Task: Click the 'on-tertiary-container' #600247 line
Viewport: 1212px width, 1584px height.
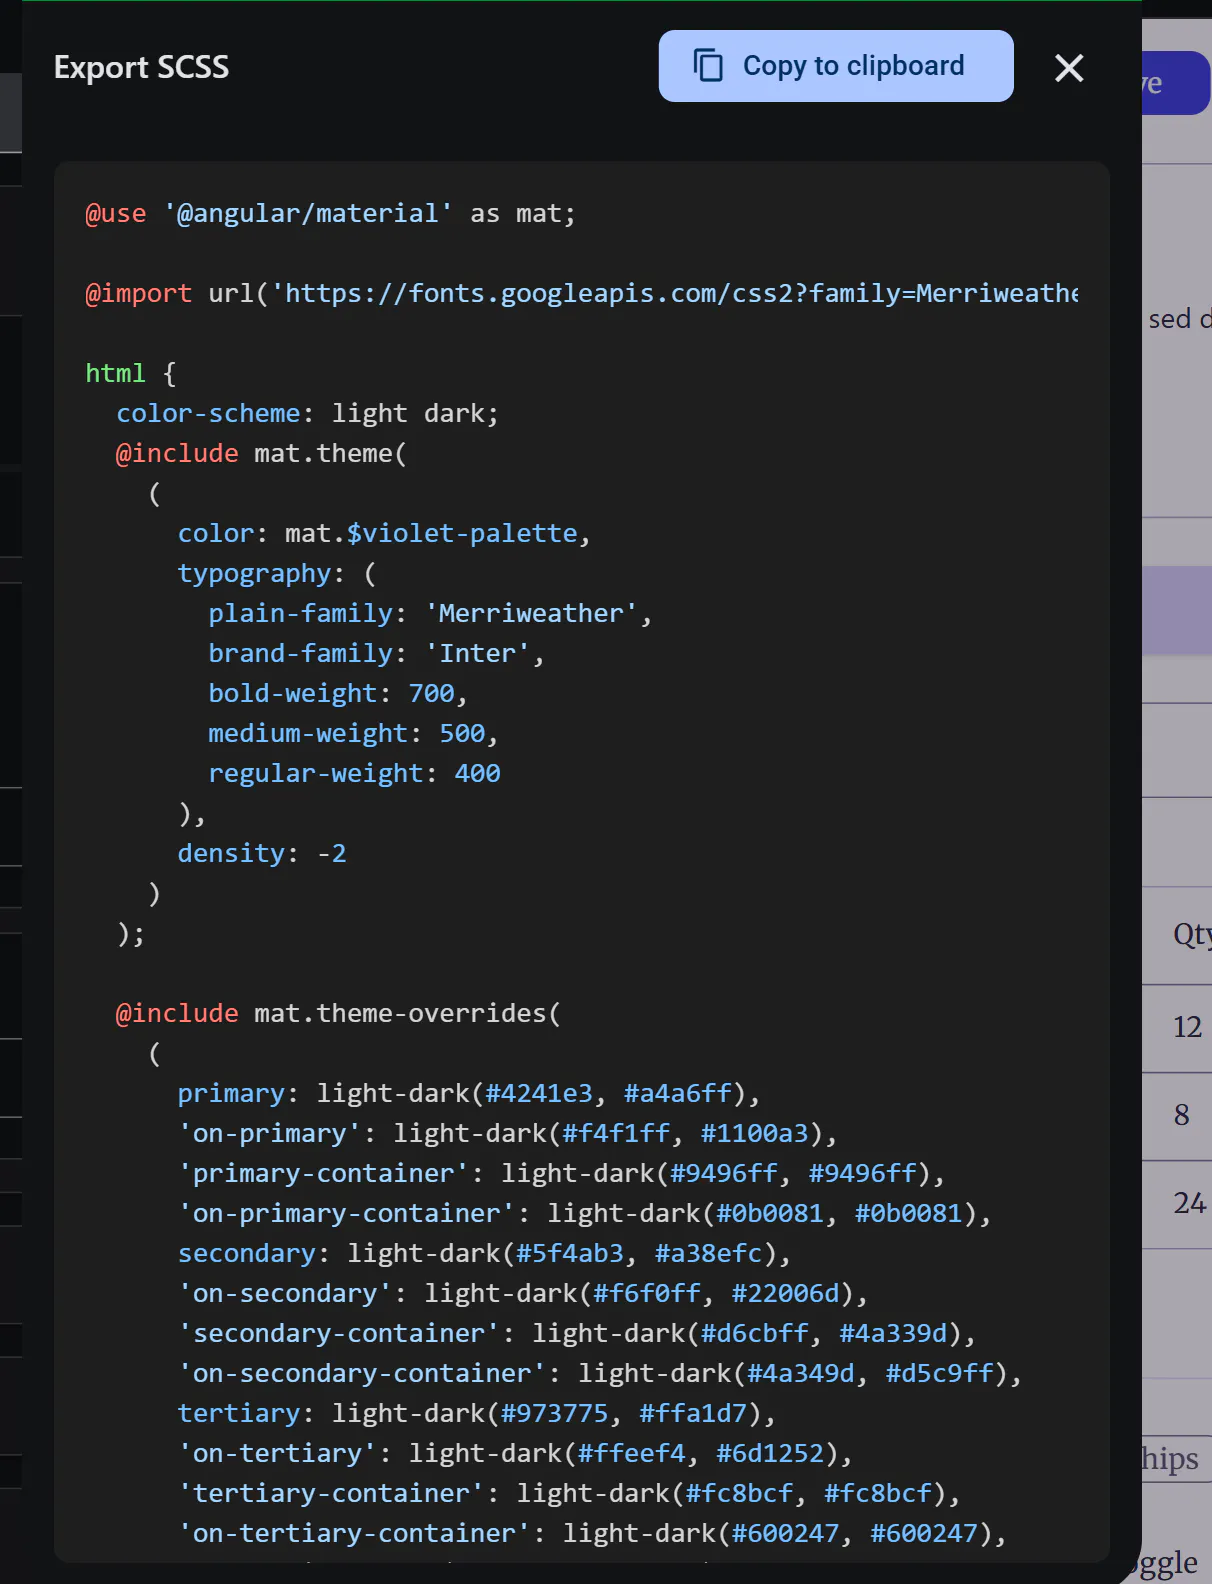Action: click(592, 1533)
